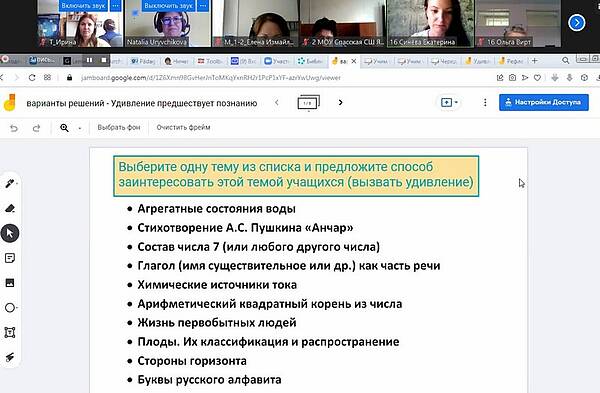
Task: Expand the zoom level dropdown arrow
Action: point(80,128)
